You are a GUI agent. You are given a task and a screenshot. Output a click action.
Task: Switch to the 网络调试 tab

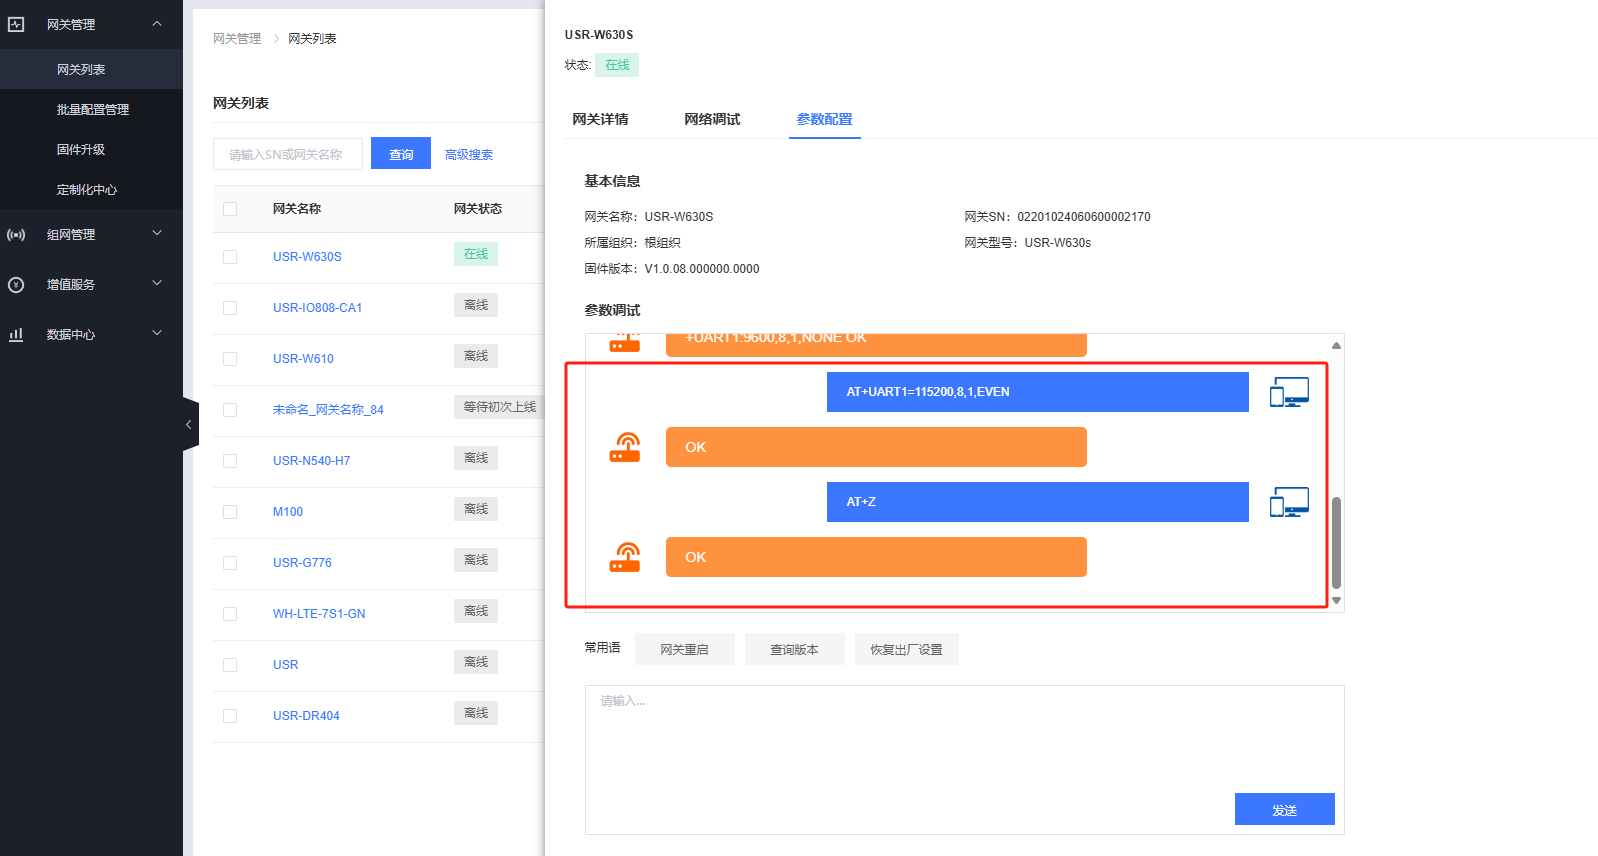pos(712,119)
